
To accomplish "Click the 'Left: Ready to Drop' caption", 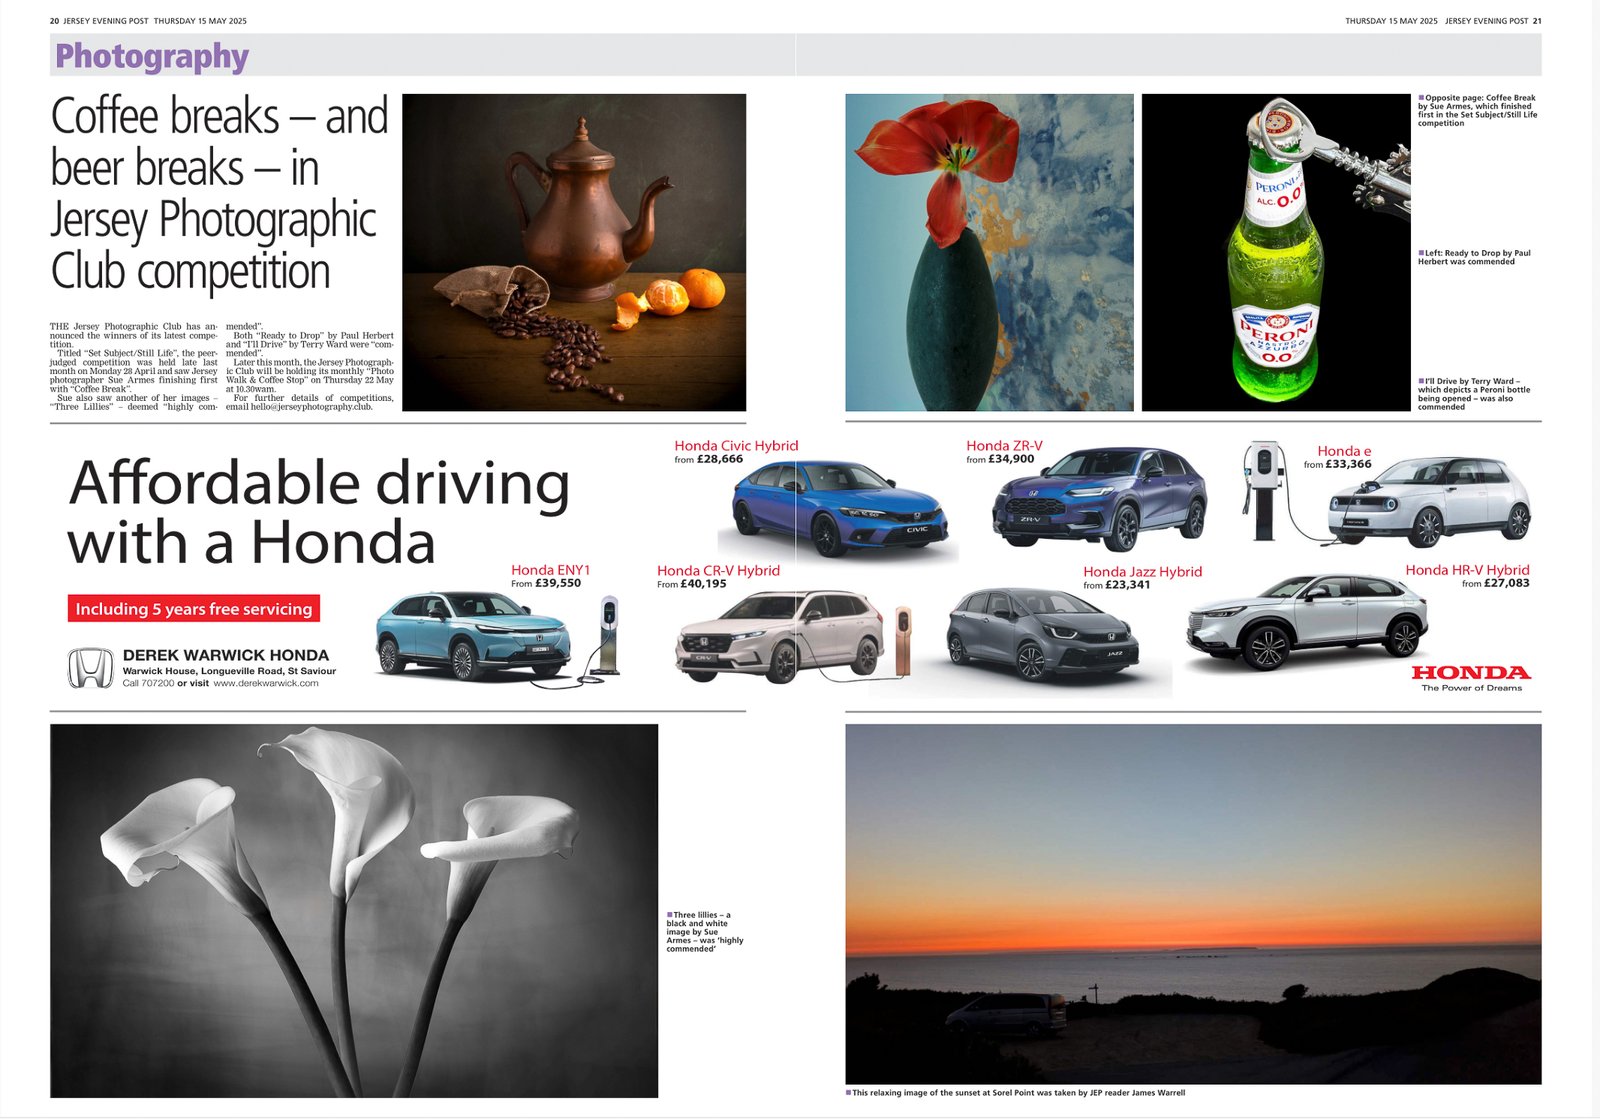I will click(1475, 257).
